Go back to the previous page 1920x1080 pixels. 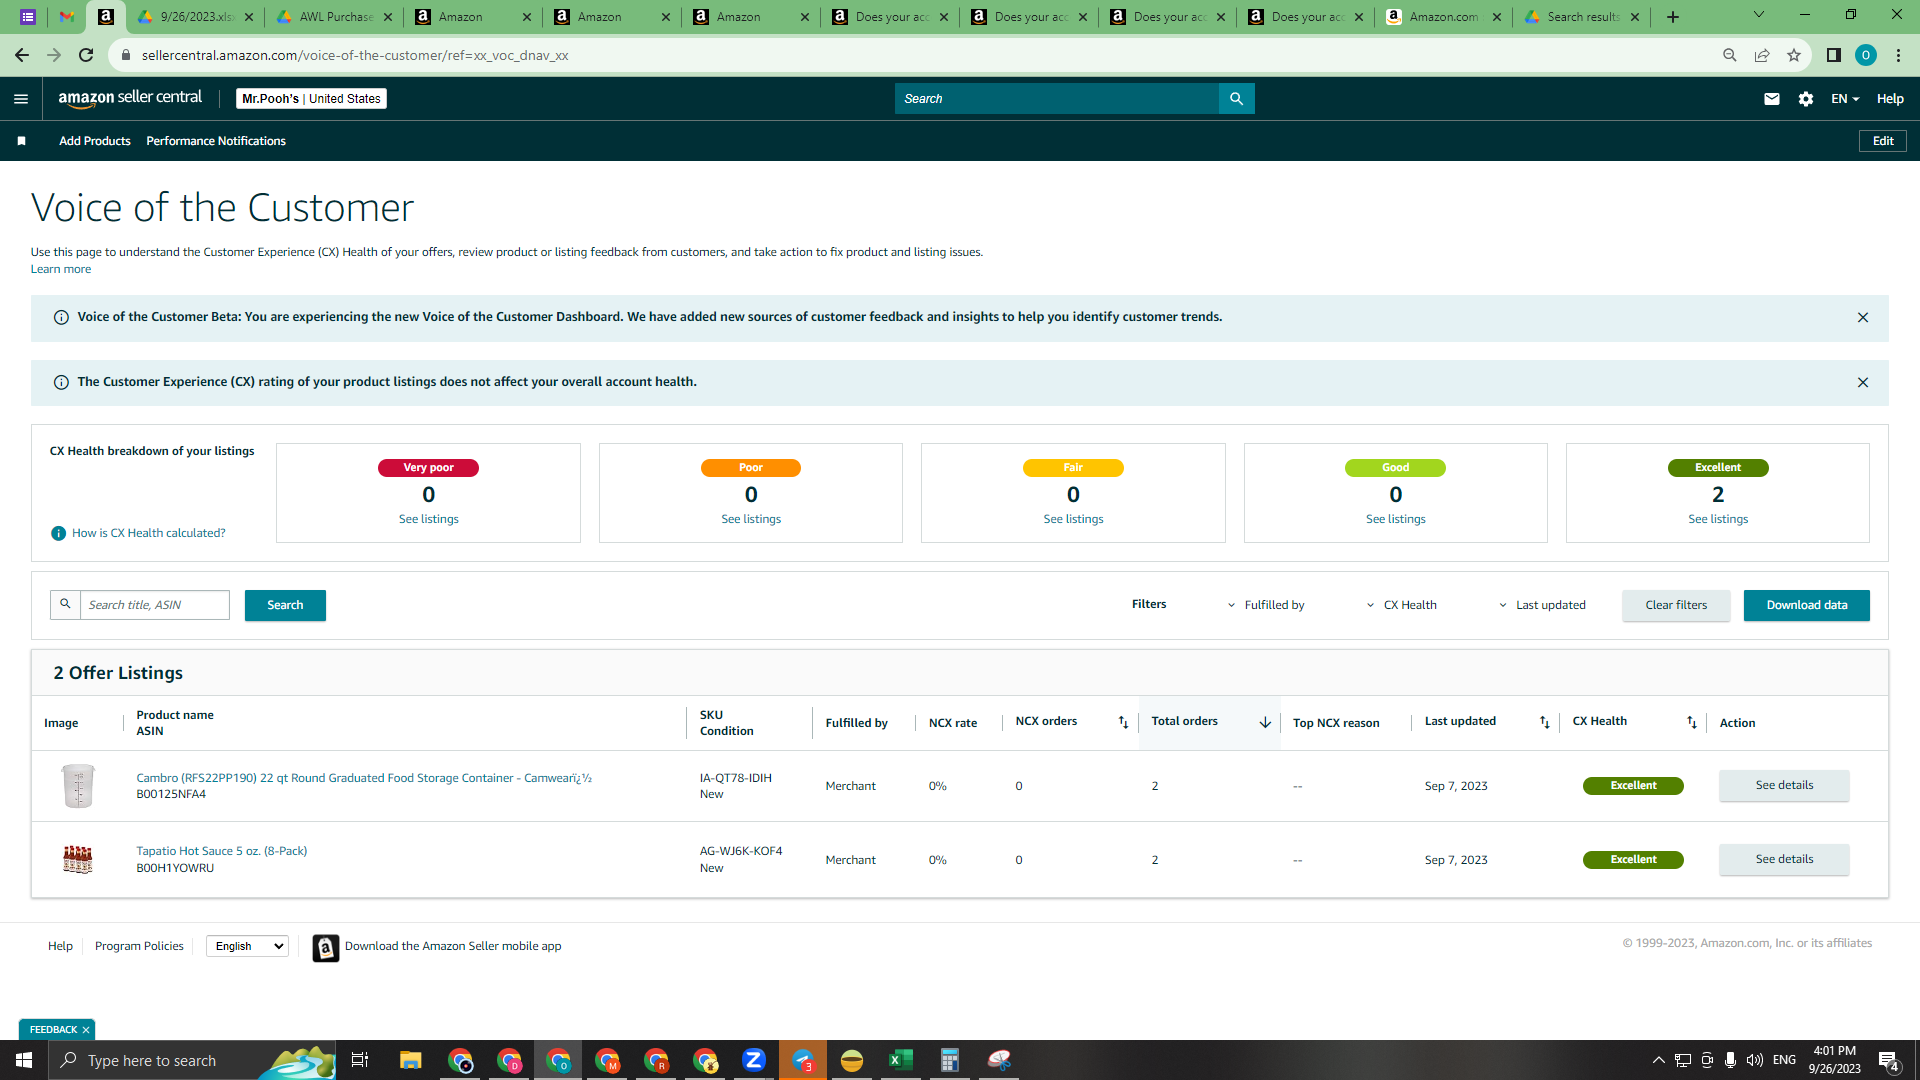point(22,55)
